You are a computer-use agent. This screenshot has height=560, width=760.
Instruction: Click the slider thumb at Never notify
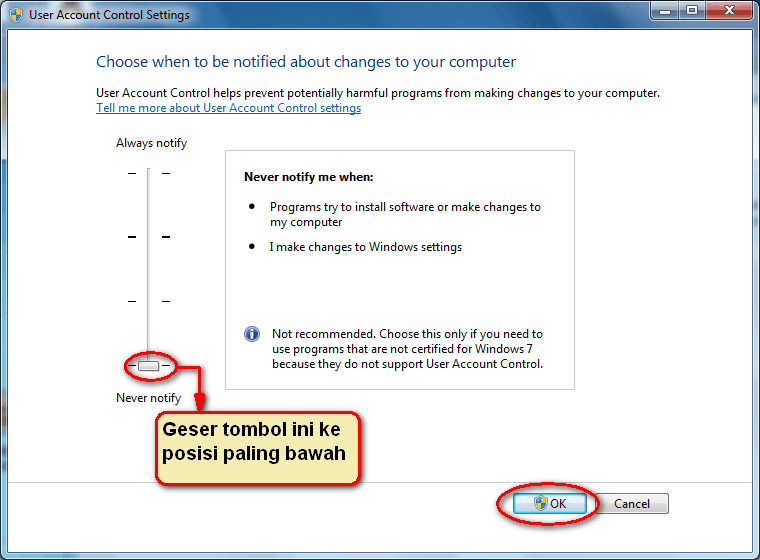pyautogui.click(x=148, y=367)
